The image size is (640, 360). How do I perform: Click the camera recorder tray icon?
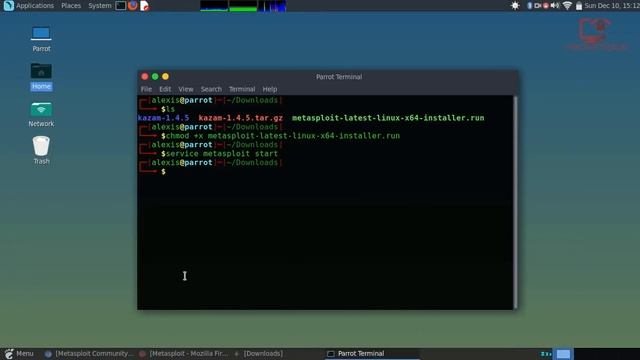[538, 6]
